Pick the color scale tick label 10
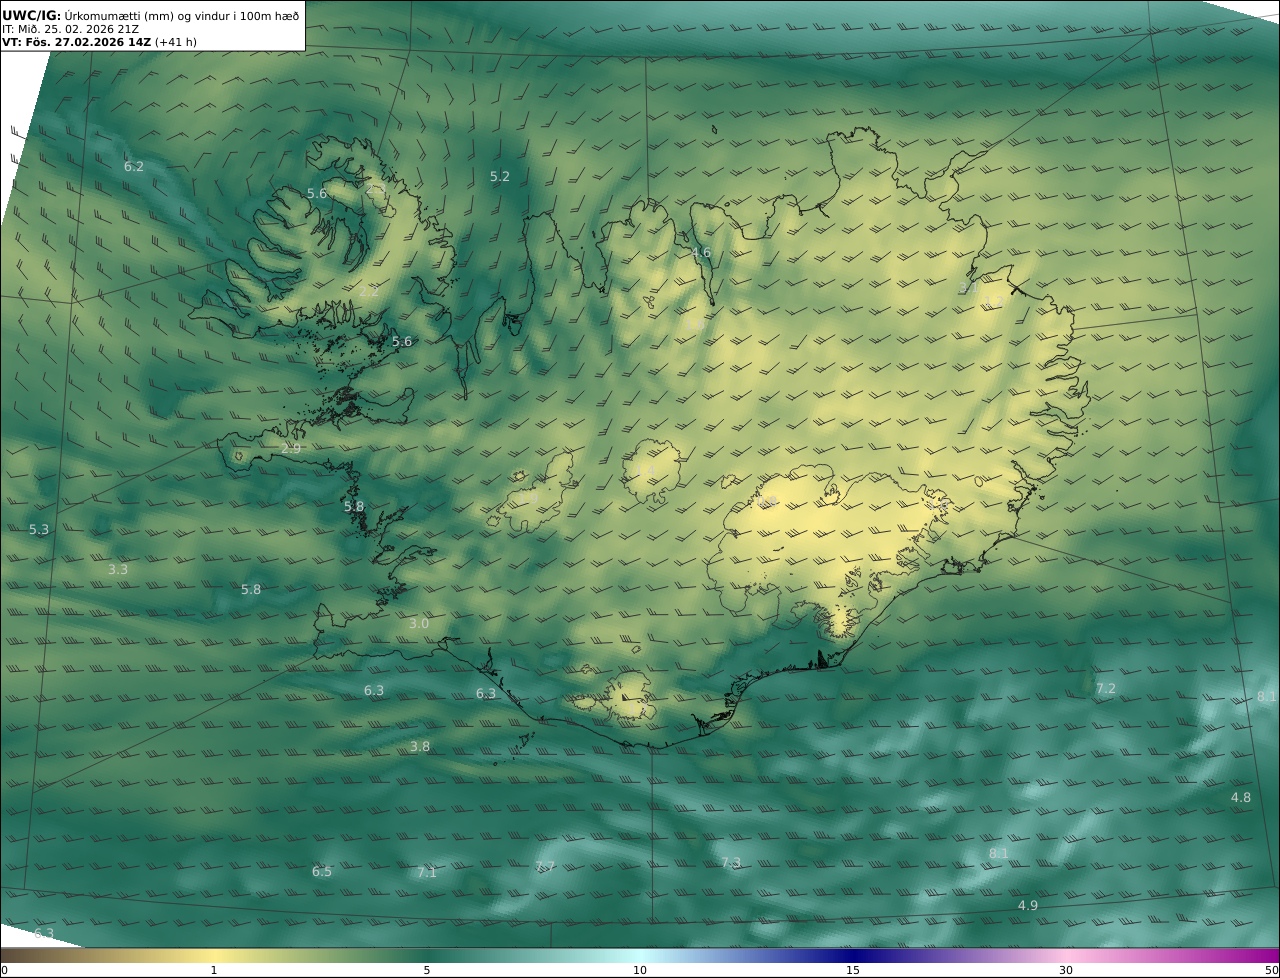This screenshot has width=1280, height=978. (x=640, y=970)
